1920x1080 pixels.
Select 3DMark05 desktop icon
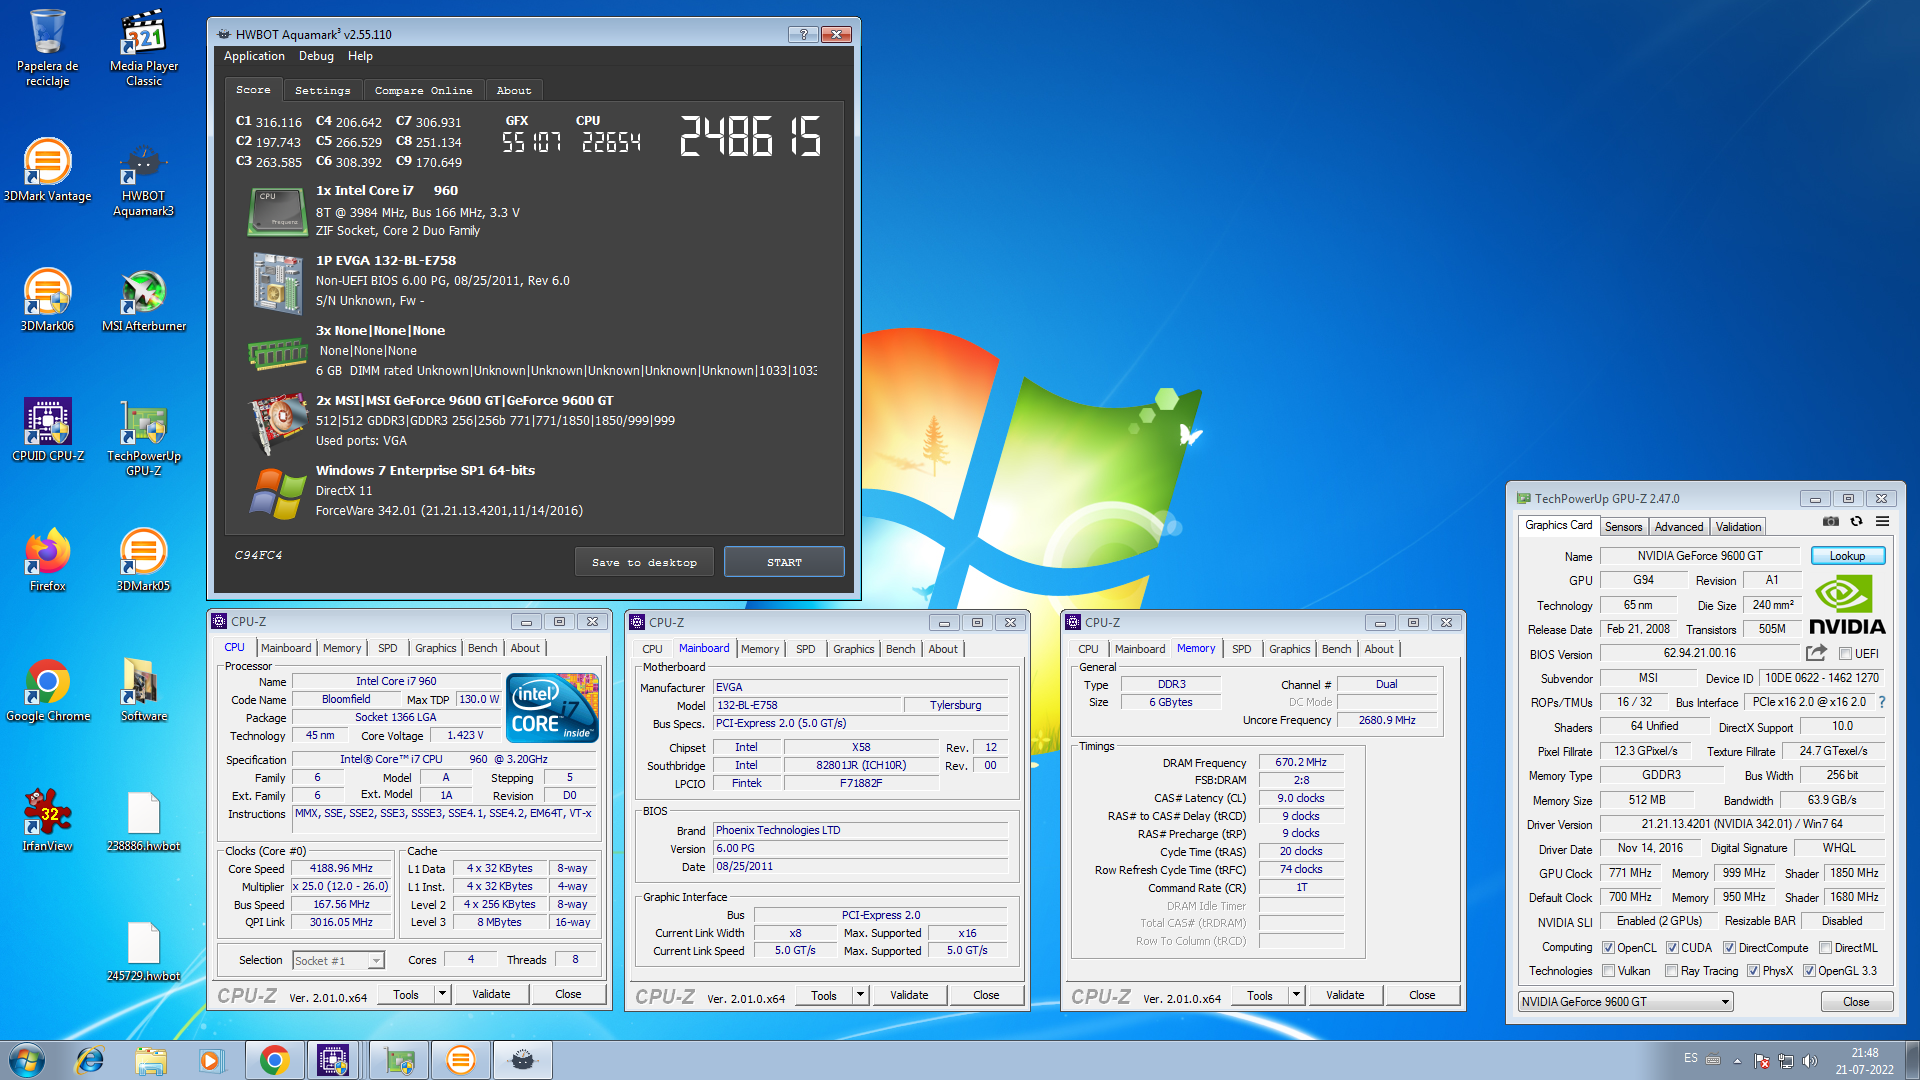click(x=143, y=560)
